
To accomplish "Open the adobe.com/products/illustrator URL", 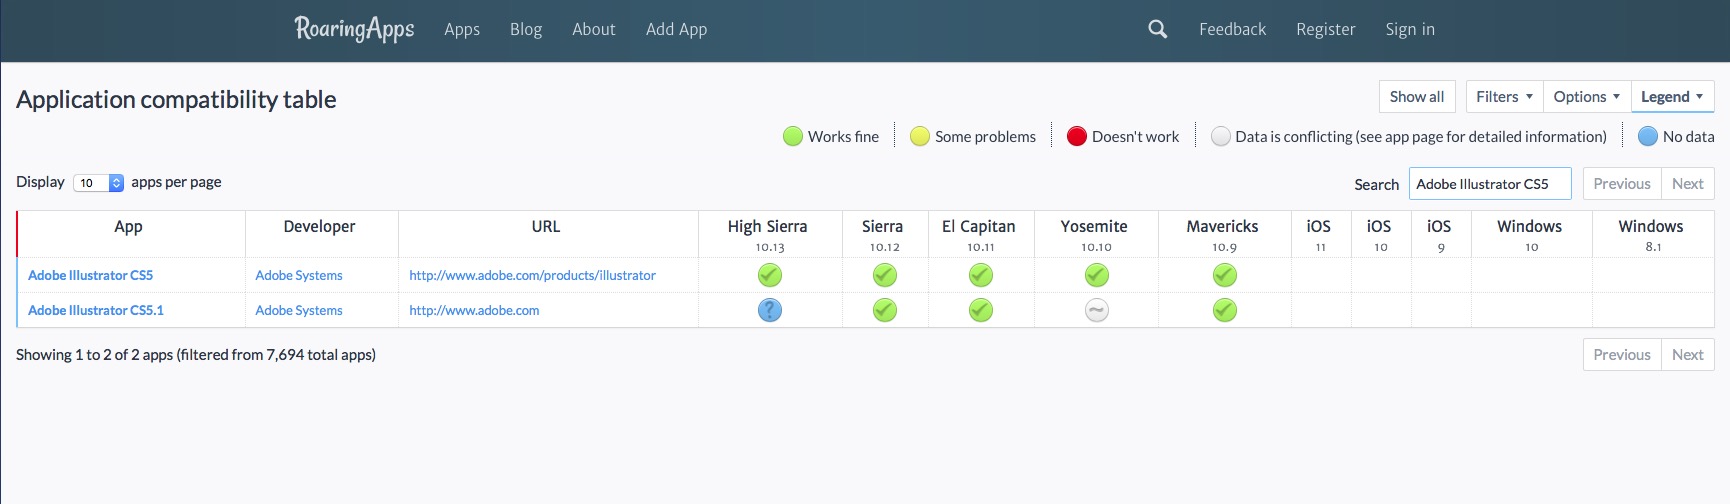I will pos(532,275).
